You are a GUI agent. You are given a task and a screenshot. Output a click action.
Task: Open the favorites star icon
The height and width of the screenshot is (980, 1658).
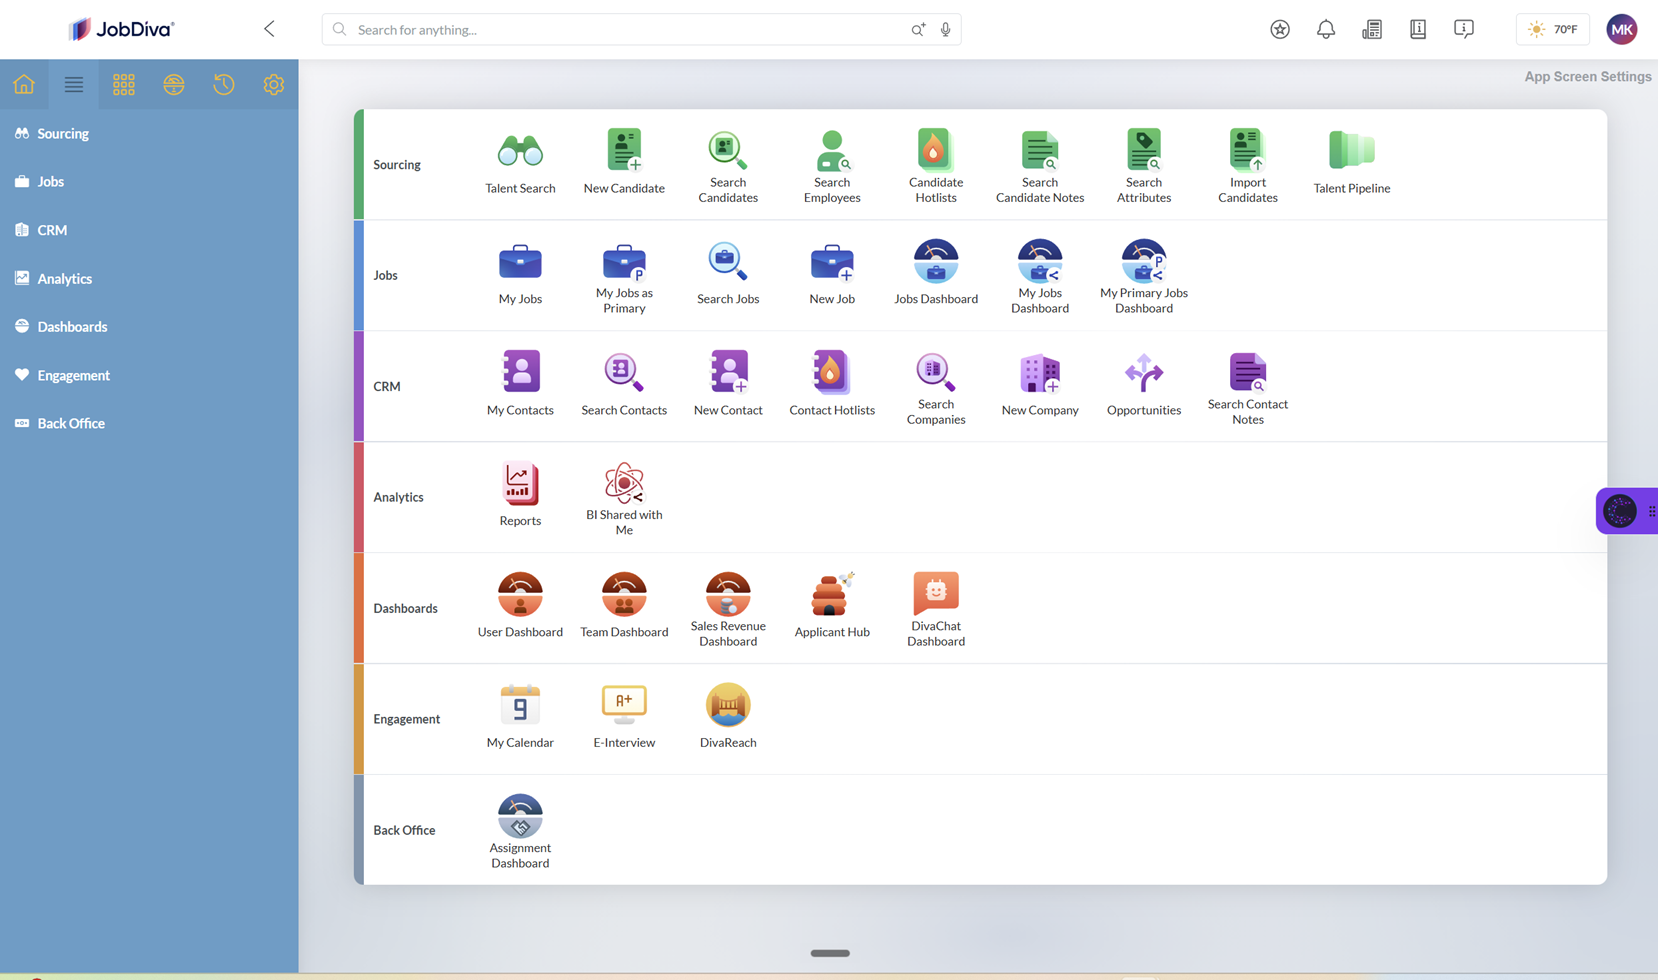click(1280, 29)
